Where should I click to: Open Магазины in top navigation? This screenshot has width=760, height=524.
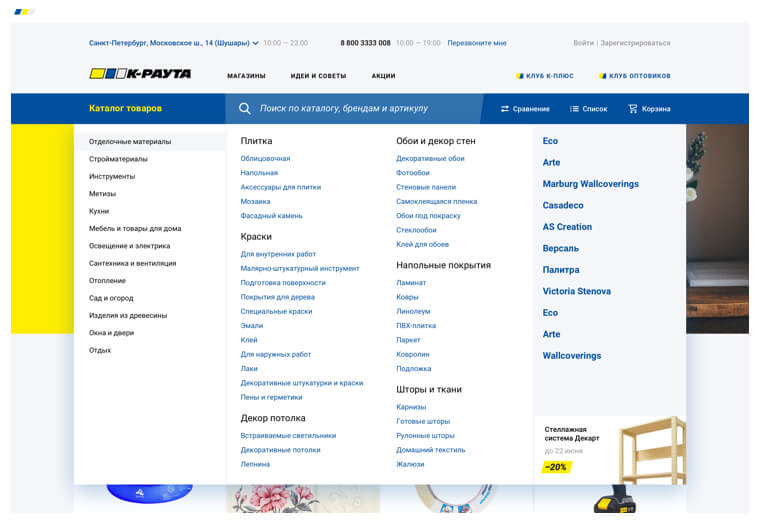click(246, 76)
